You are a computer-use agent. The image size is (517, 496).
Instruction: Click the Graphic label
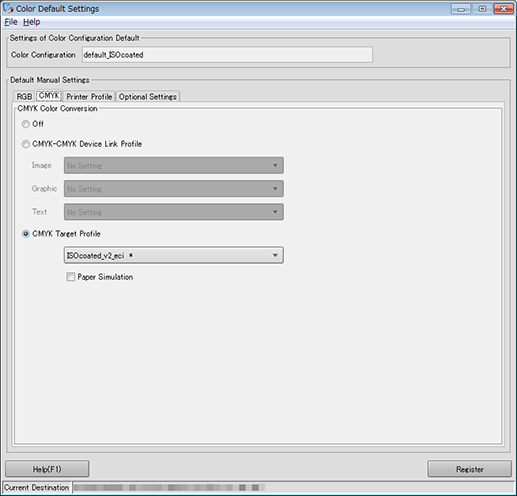coord(44,189)
